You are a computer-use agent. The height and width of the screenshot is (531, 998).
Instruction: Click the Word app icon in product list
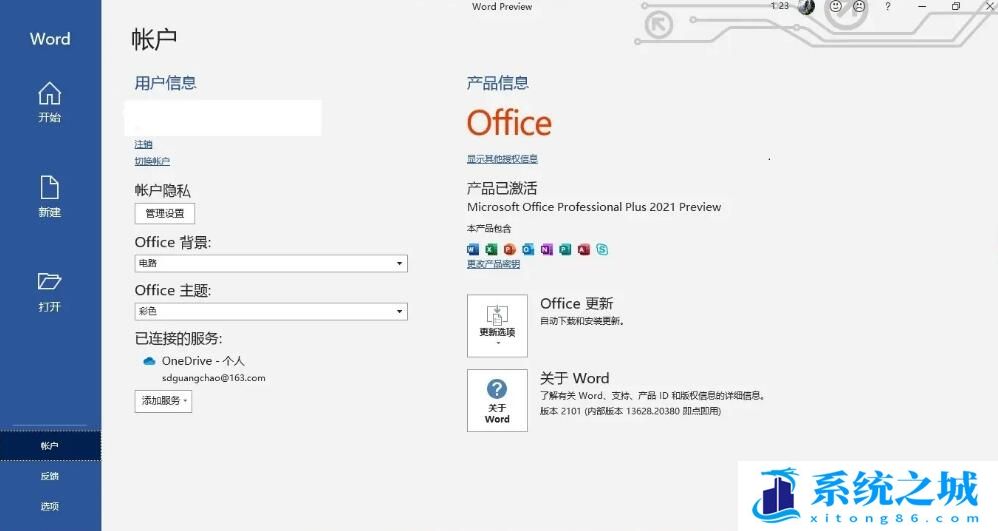tap(473, 249)
